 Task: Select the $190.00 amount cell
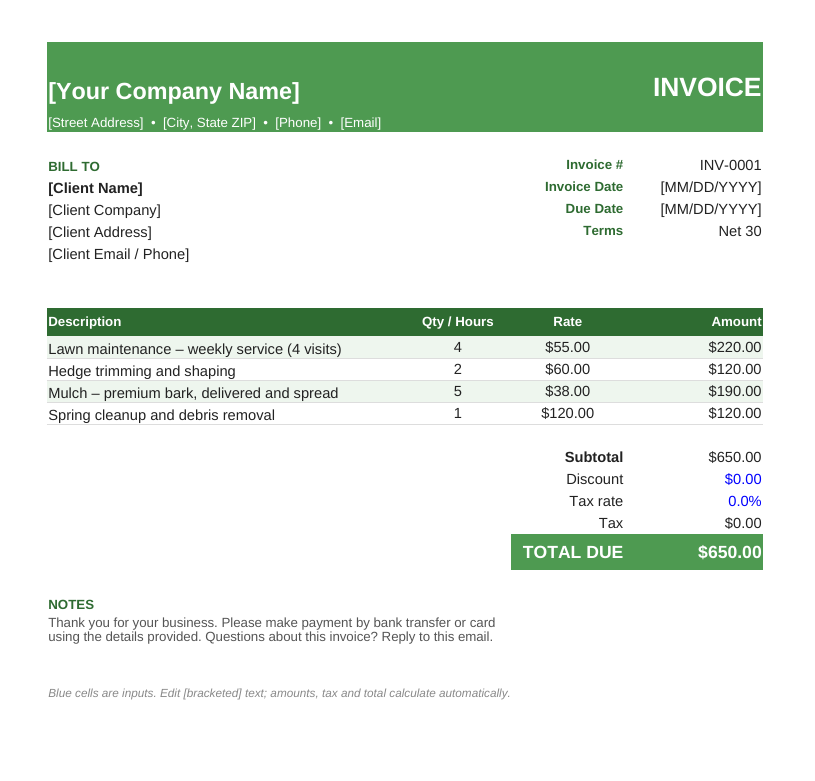pos(734,391)
